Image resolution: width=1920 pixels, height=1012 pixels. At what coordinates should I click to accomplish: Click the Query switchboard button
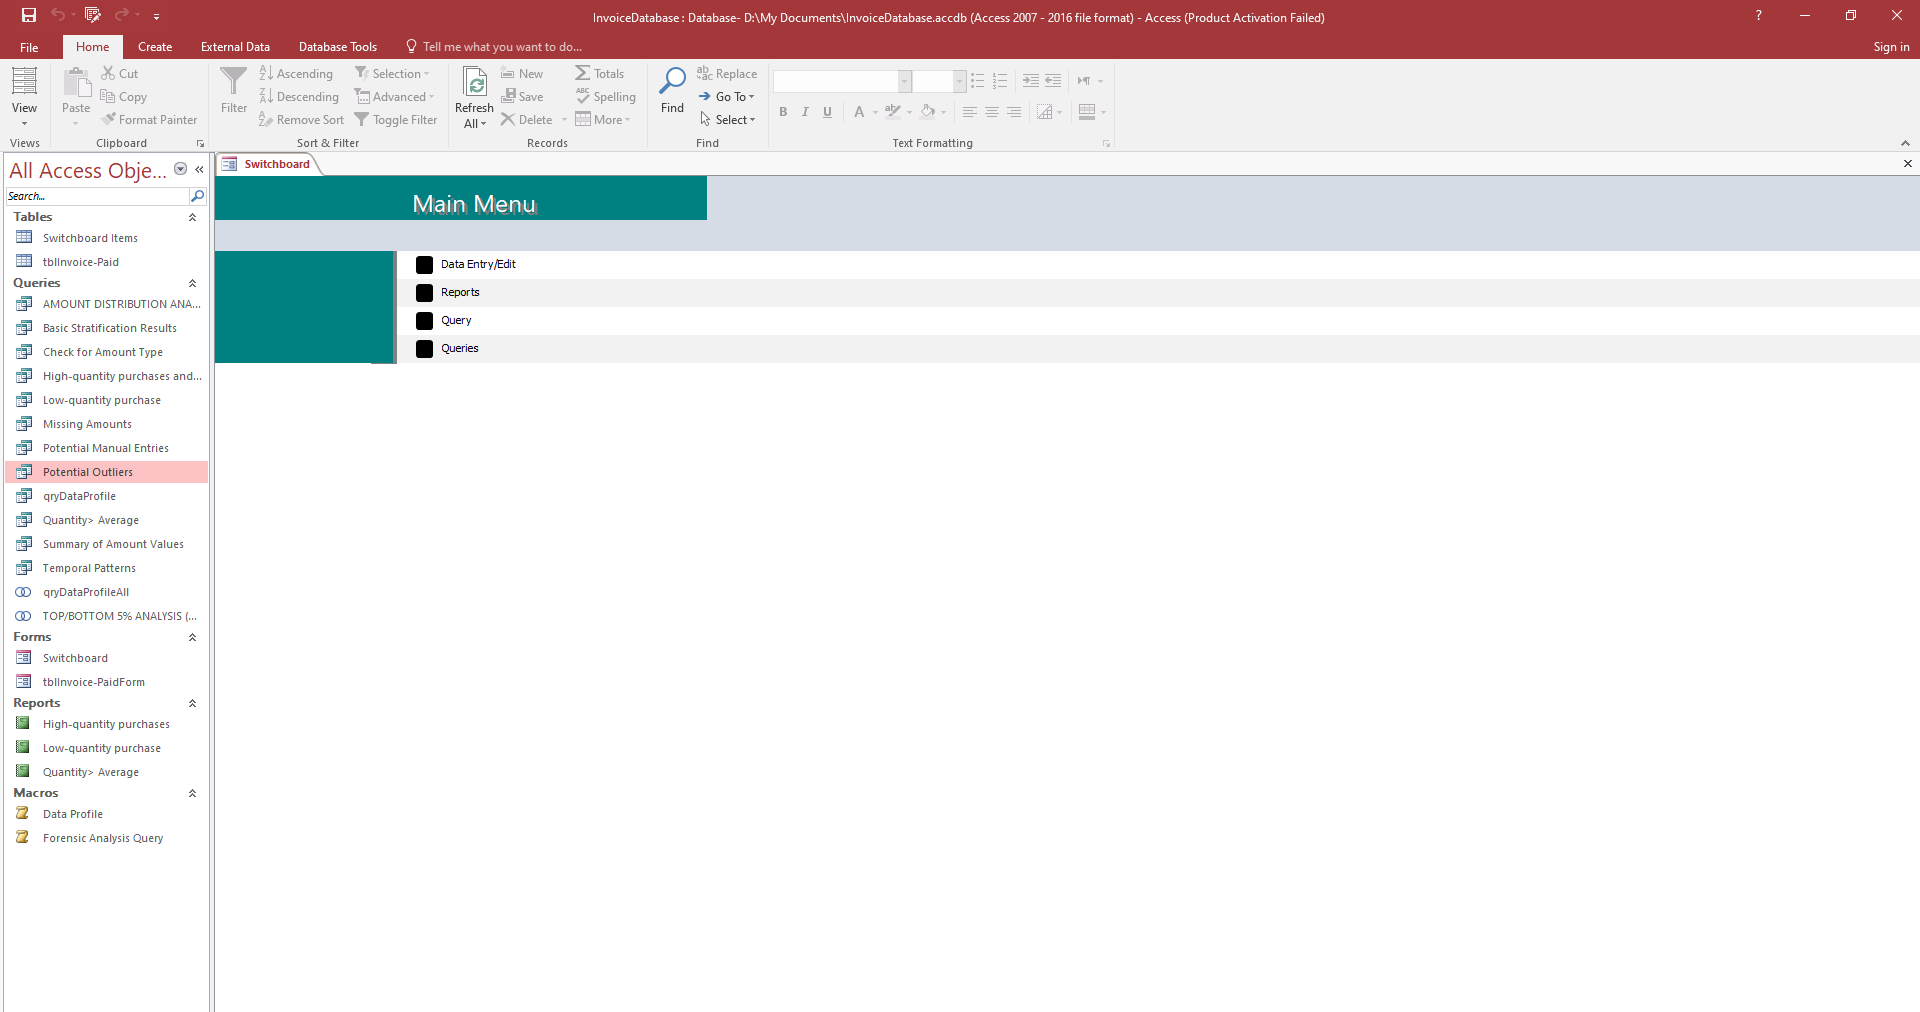[x=424, y=321]
